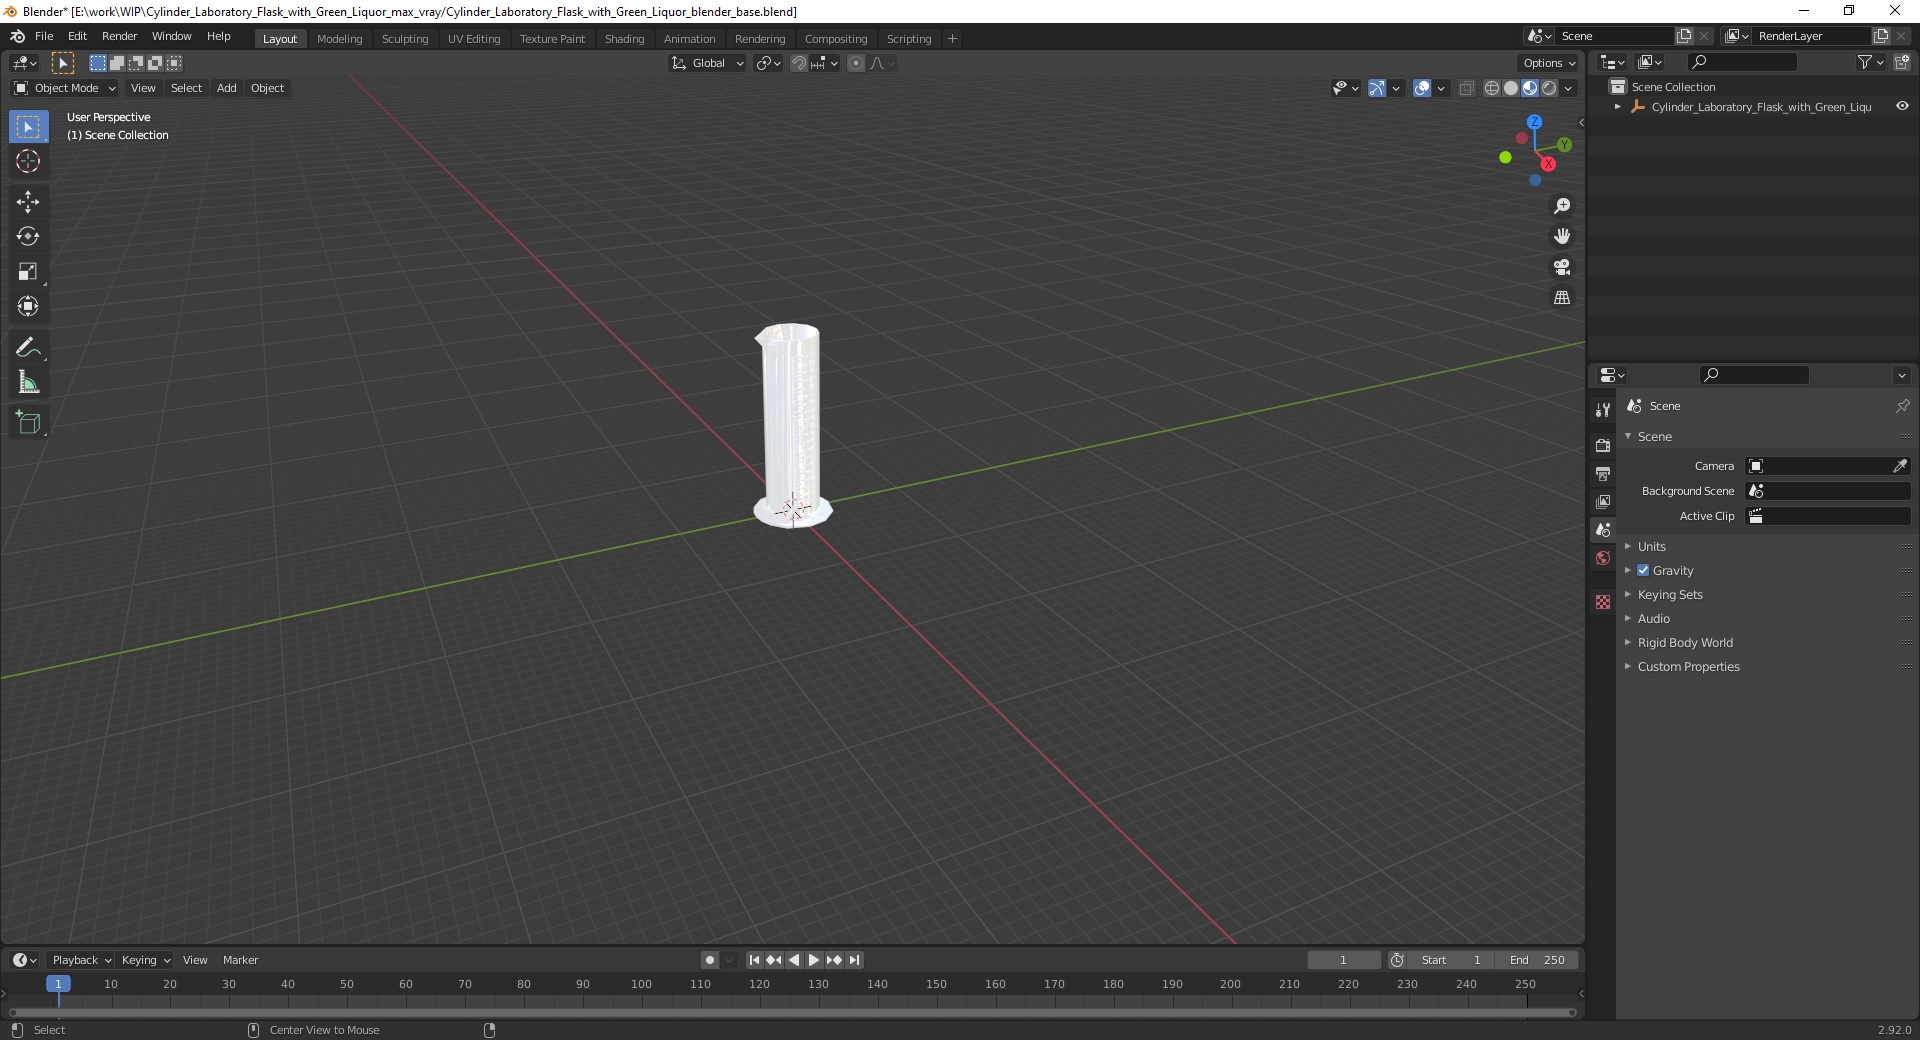Choose the Rotate tool
Image resolution: width=1920 pixels, height=1040 pixels.
tap(28, 237)
